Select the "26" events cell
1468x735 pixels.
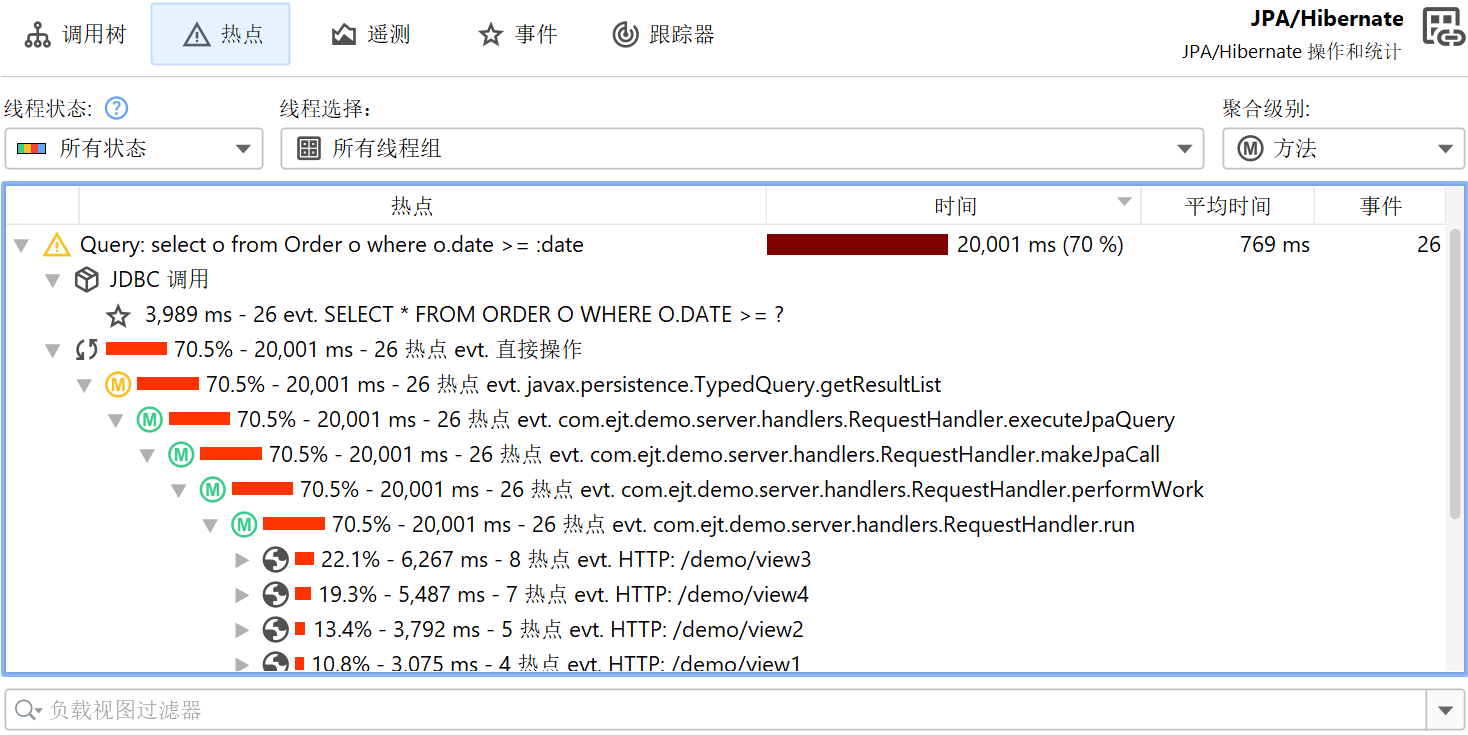pyautogui.click(x=1429, y=245)
